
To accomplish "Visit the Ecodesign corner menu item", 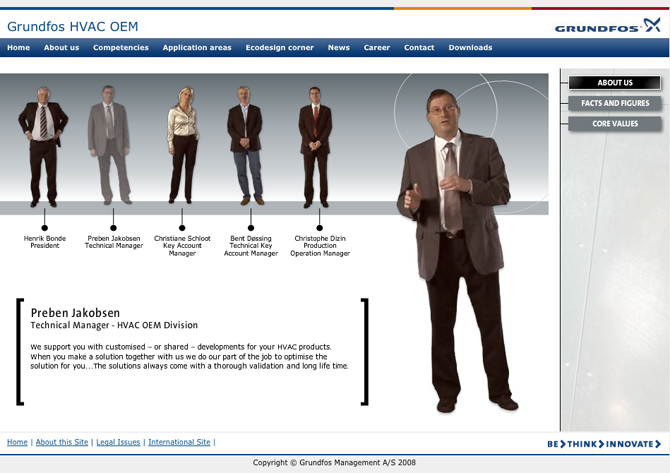I will click(279, 47).
